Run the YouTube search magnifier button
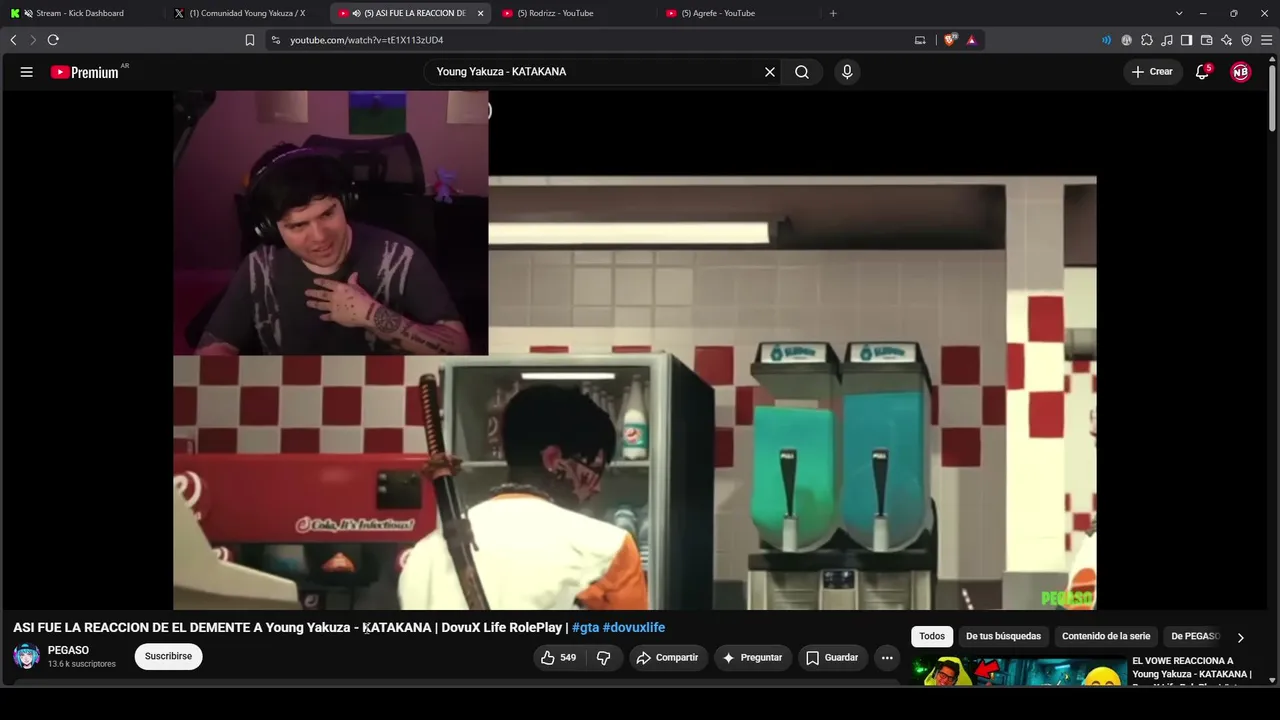This screenshot has width=1280, height=720. [x=802, y=72]
